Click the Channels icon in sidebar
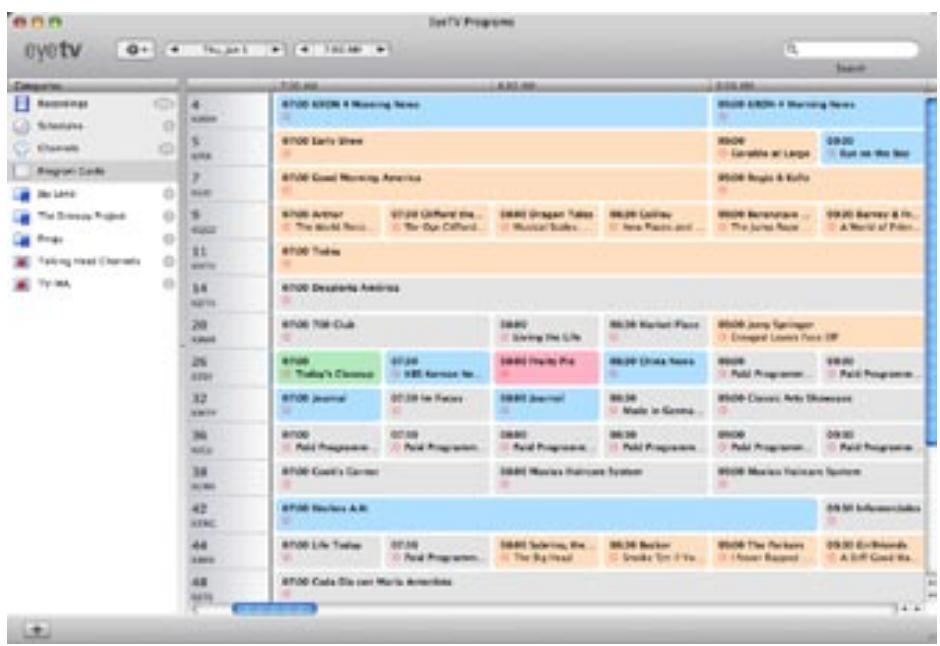Viewport: 940px width, 646px height. [x=22, y=149]
